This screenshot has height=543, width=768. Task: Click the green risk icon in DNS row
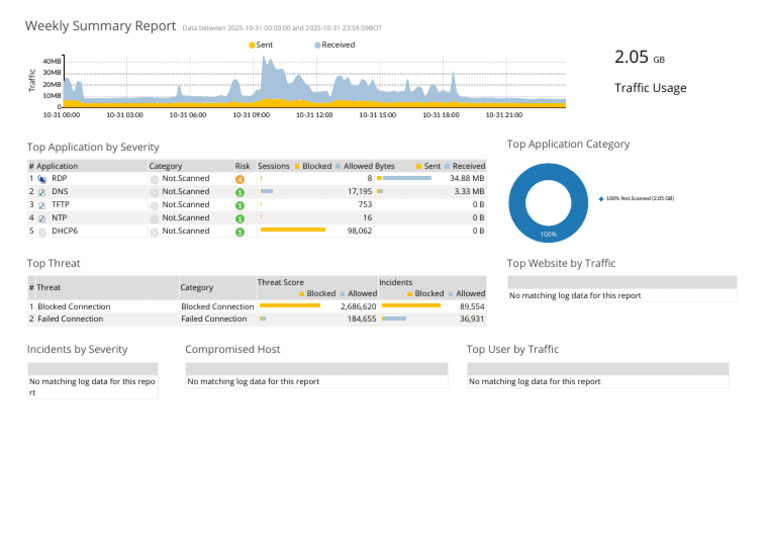click(240, 192)
